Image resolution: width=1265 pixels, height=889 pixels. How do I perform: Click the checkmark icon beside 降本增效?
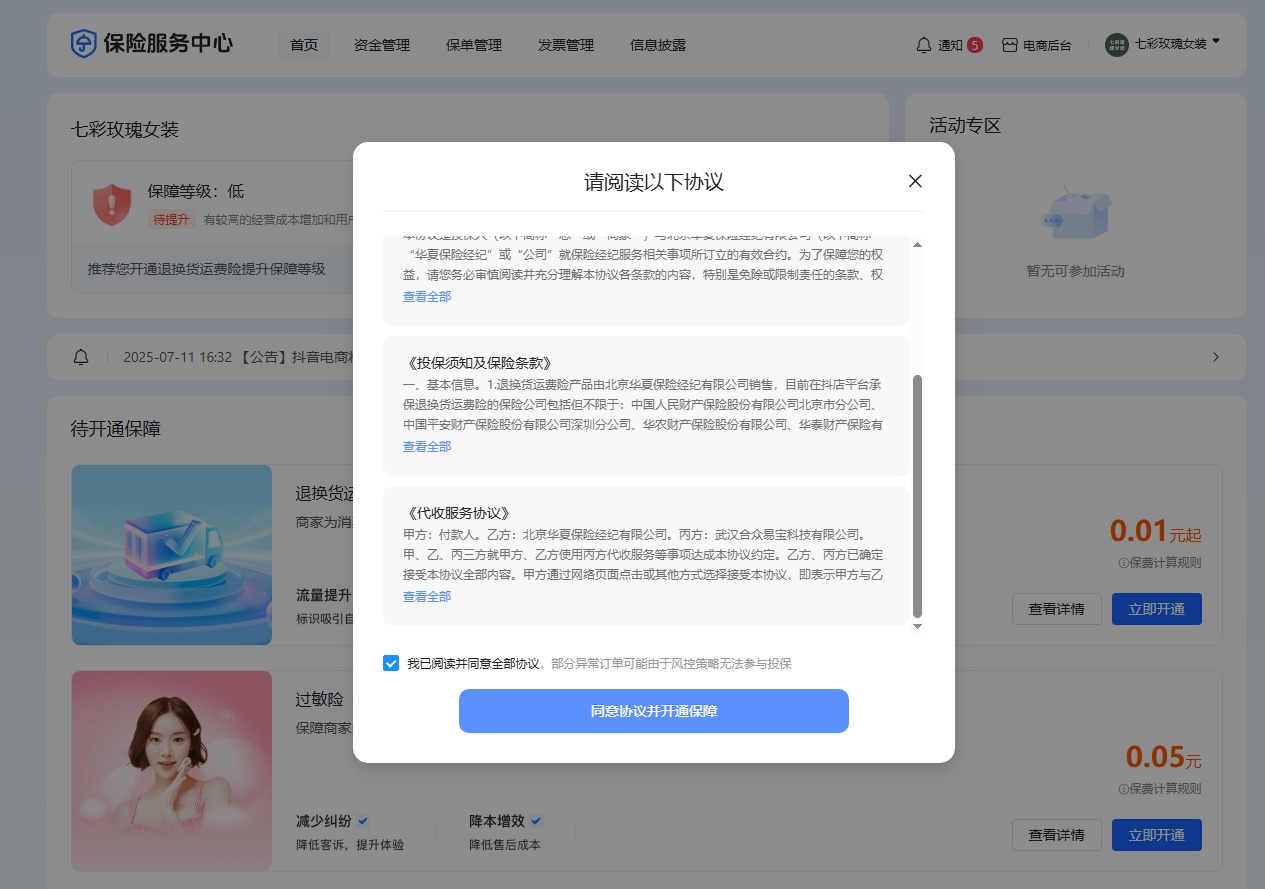536,820
